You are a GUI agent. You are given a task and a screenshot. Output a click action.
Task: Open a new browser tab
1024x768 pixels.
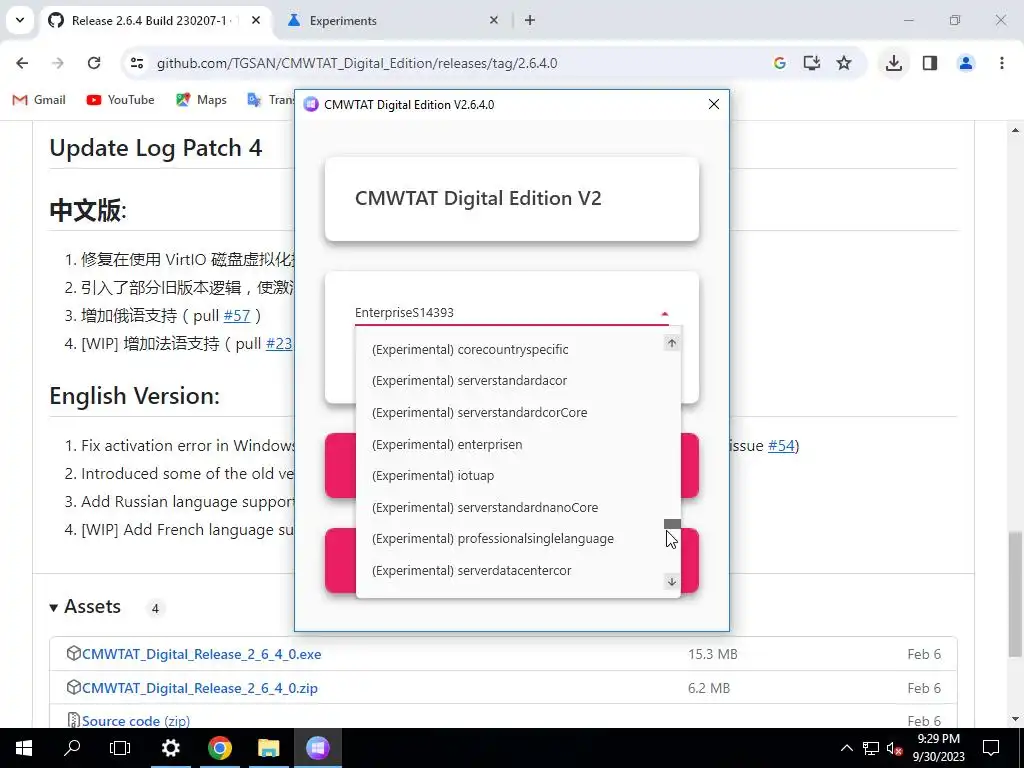click(x=530, y=21)
